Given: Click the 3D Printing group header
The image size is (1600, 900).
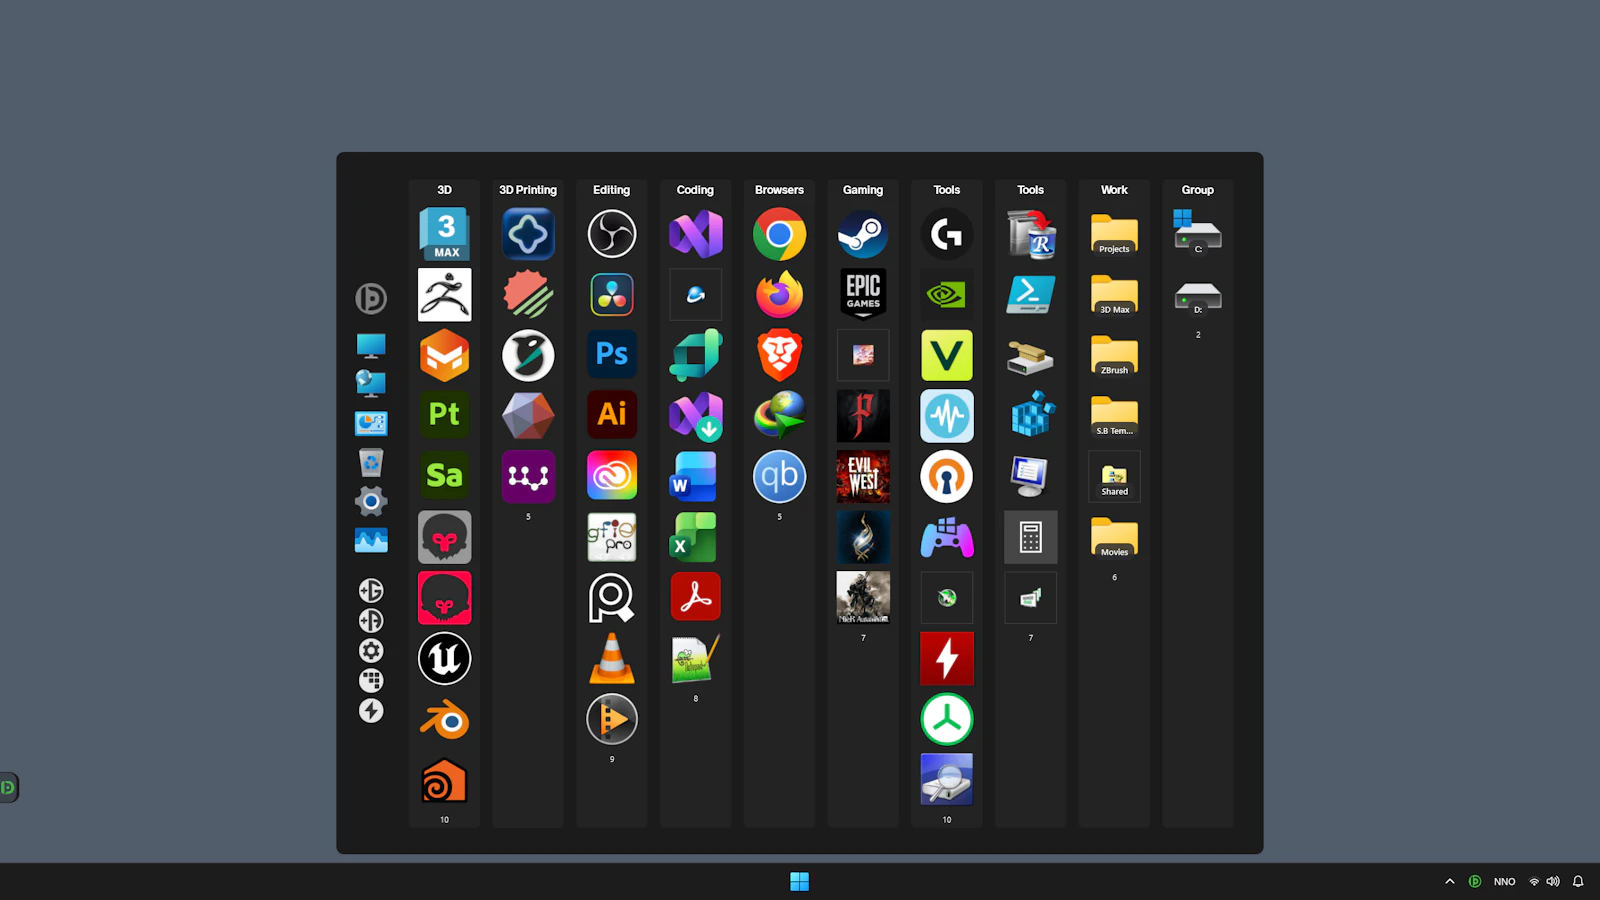Looking at the screenshot, I should coord(528,190).
